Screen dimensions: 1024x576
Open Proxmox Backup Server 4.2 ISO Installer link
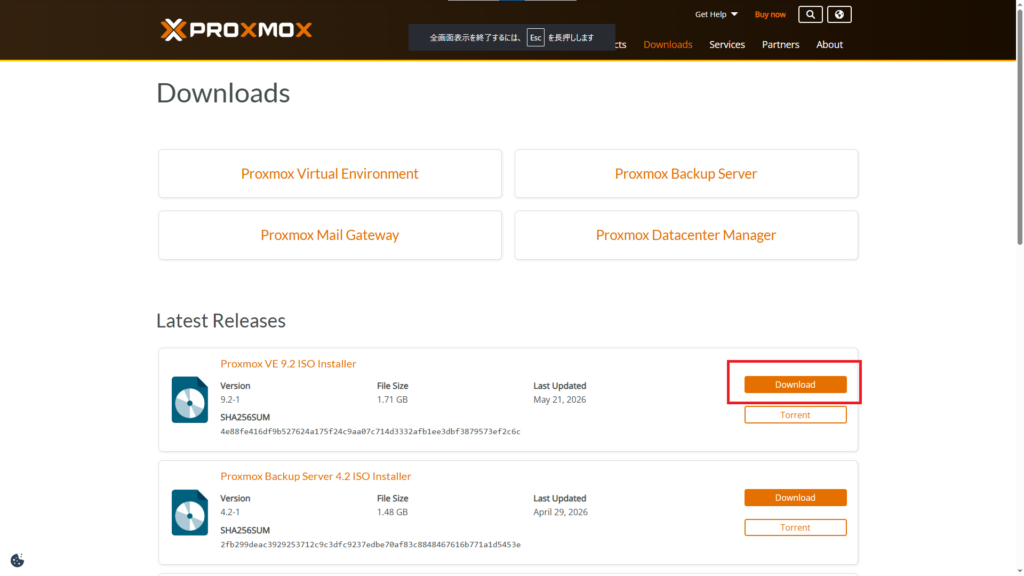(315, 476)
